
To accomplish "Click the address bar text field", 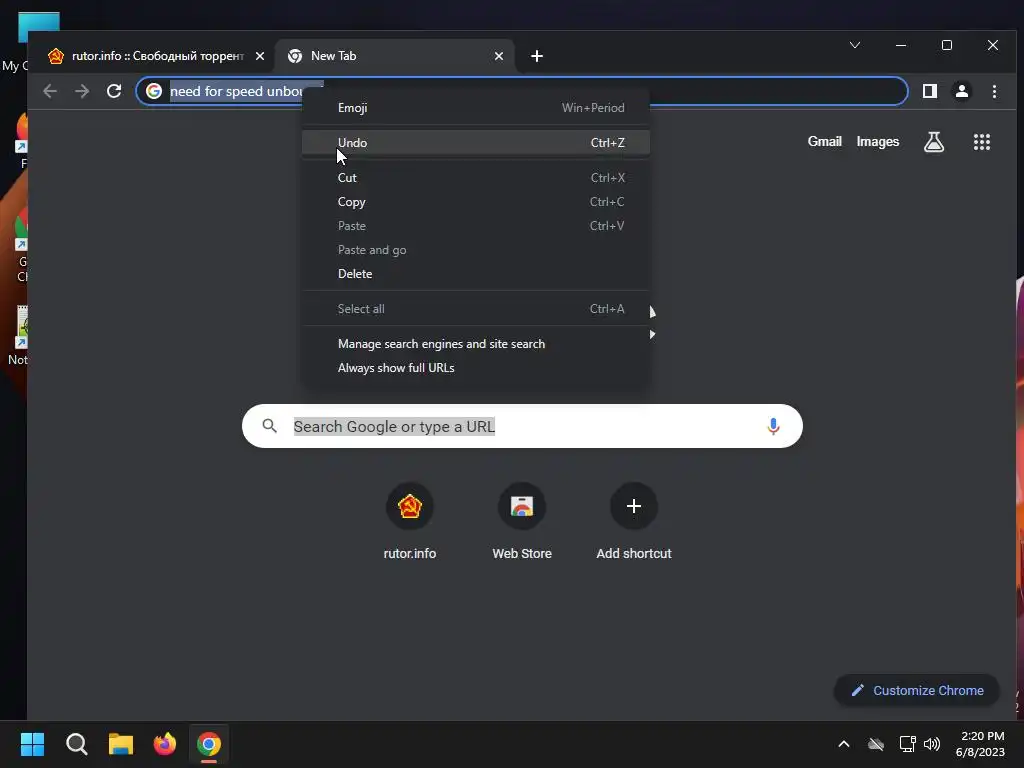I will tap(522, 91).
